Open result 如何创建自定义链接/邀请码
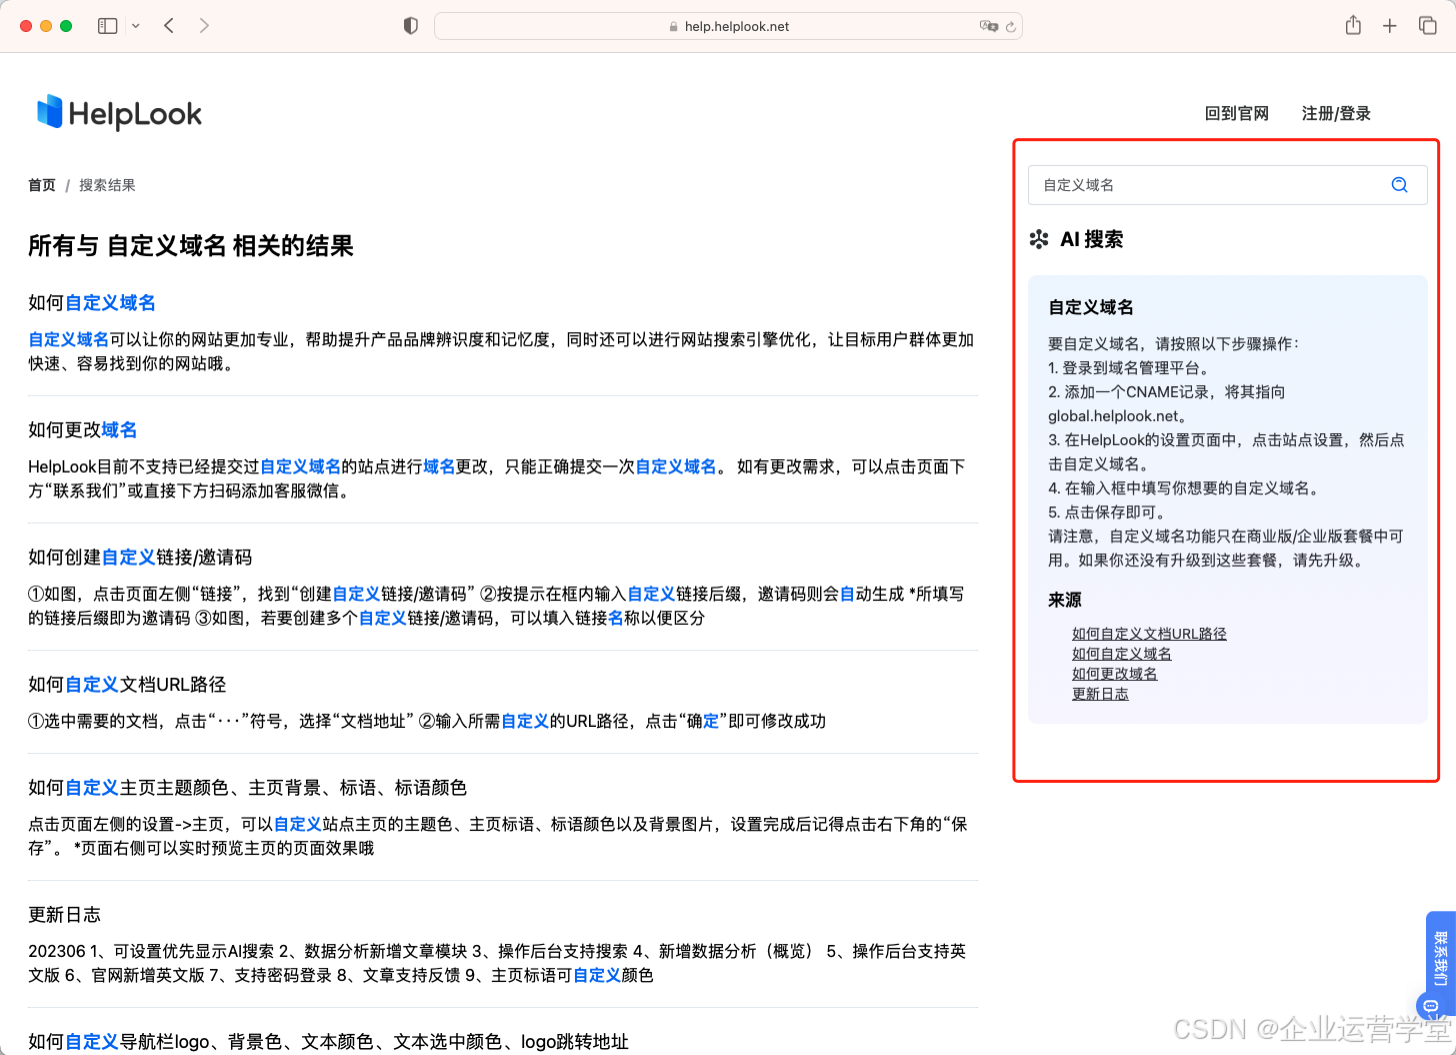 140,557
